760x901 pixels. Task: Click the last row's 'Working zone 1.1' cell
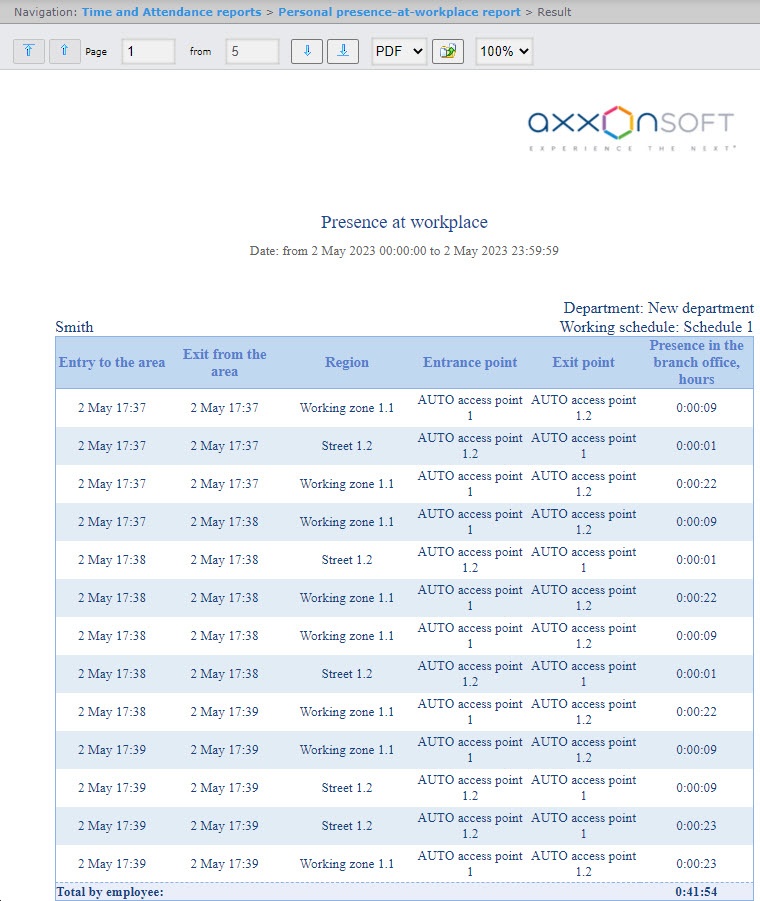[346, 864]
